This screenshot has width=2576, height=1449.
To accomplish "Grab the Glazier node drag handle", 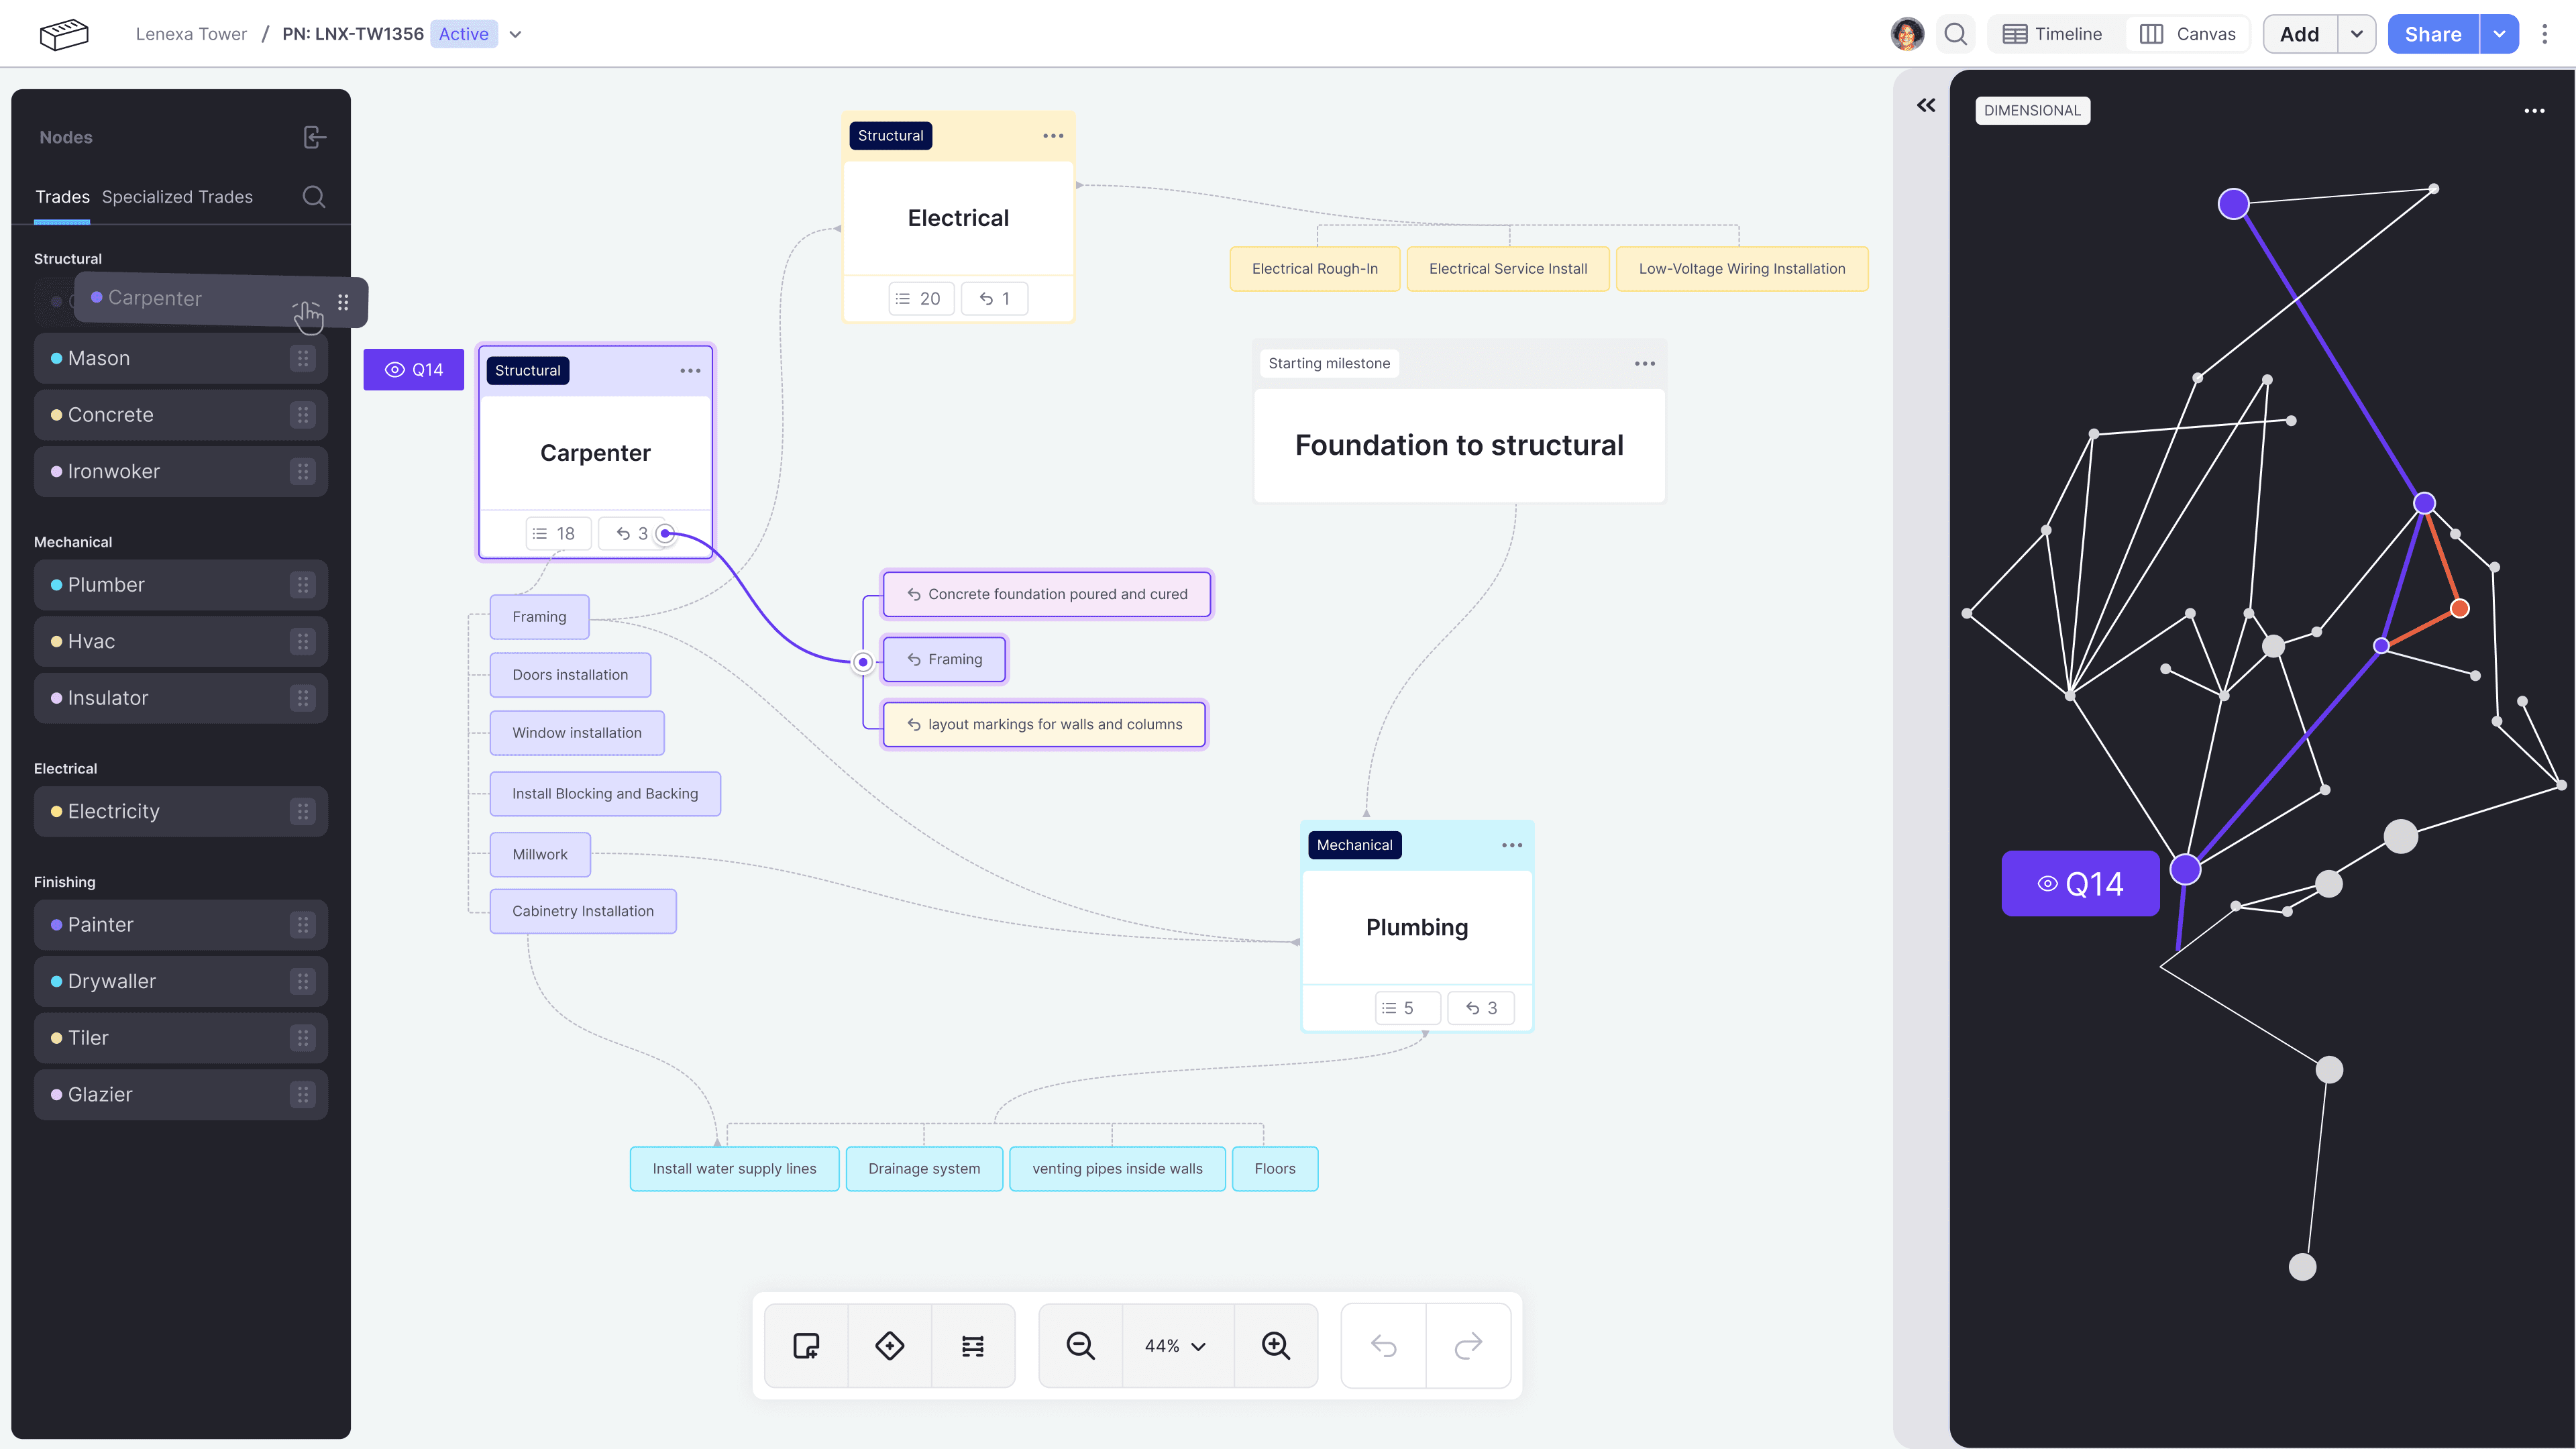I will (303, 1095).
